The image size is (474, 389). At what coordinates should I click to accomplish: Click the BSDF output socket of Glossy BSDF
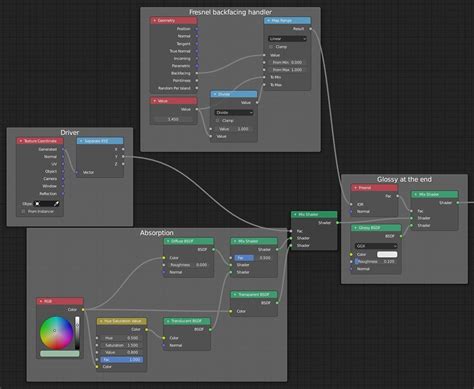click(401, 236)
